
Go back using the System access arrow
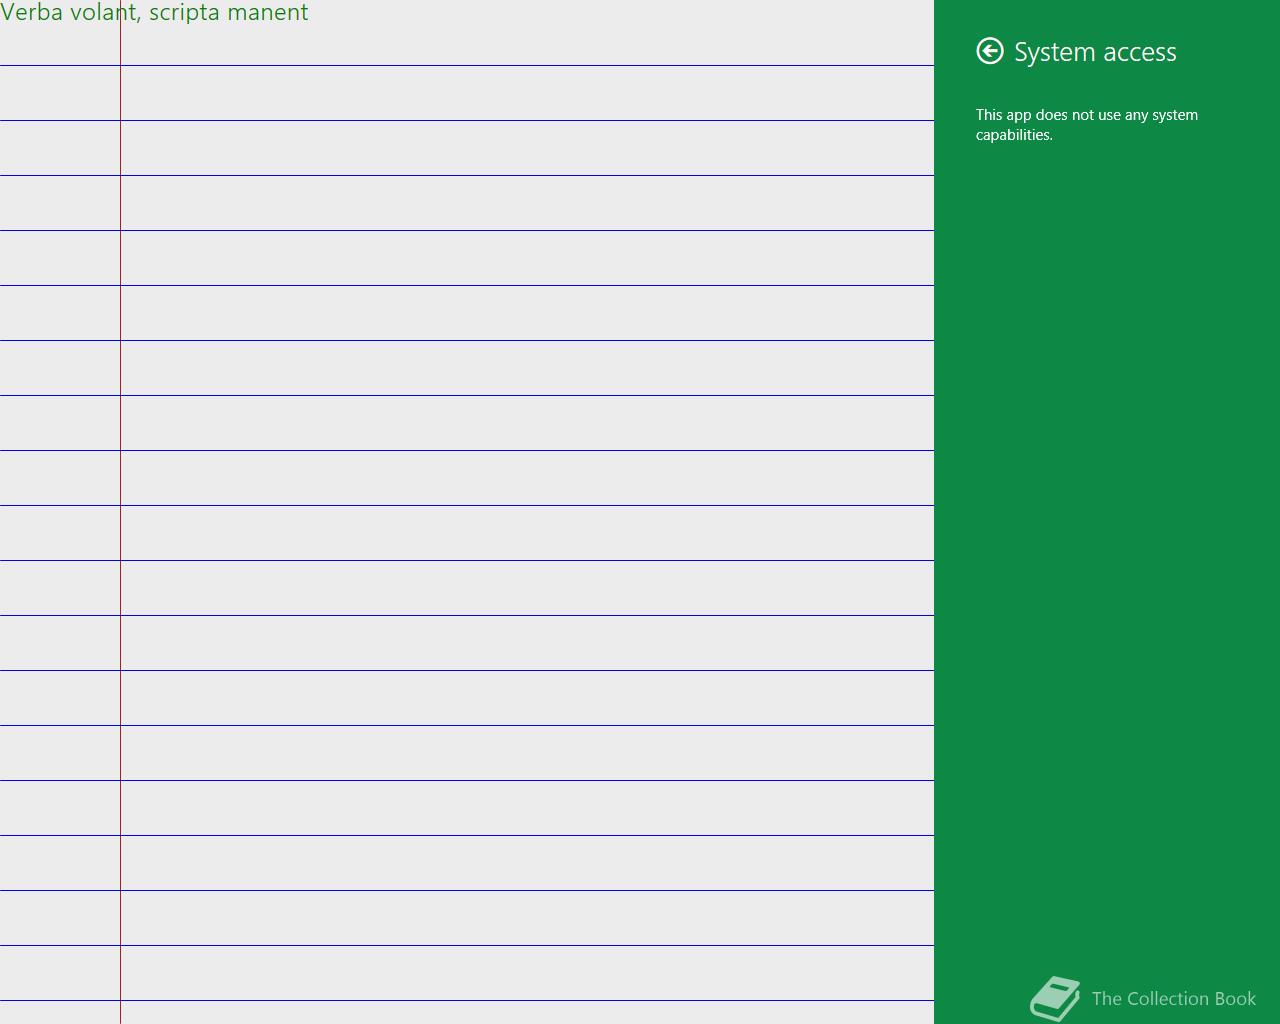click(x=990, y=51)
